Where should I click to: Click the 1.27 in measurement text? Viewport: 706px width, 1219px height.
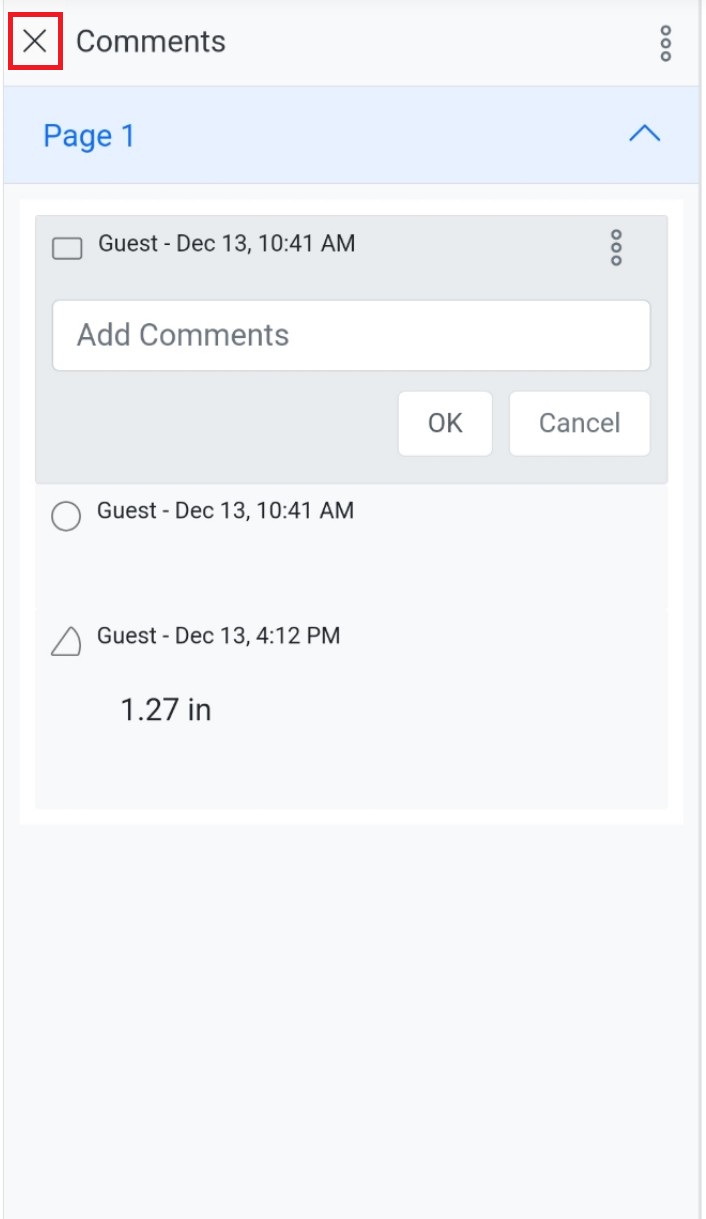[x=165, y=710]
